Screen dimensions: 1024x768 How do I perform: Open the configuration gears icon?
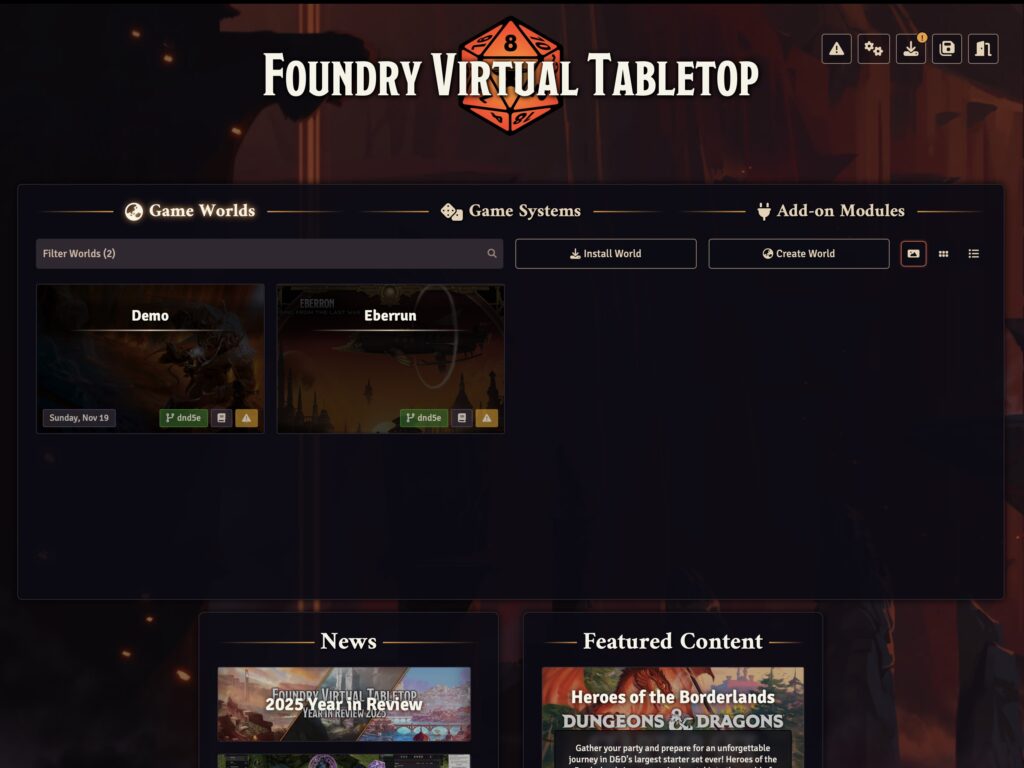click(873, 49)
